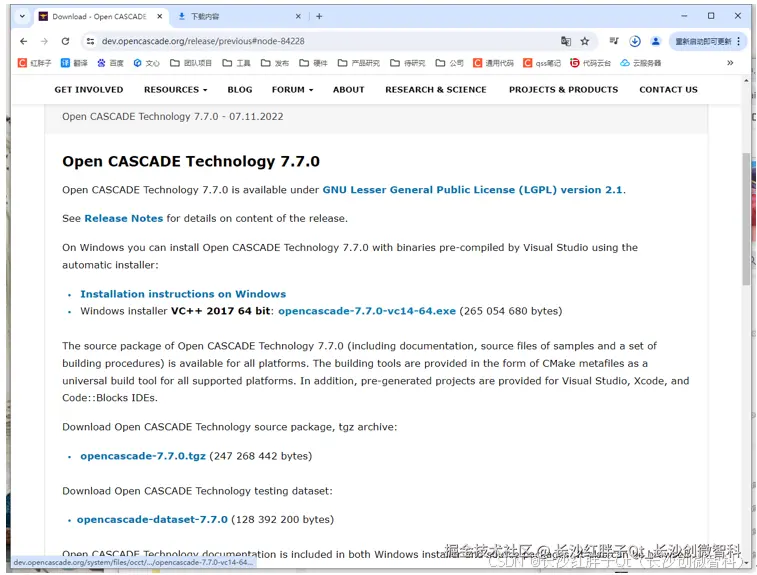
Task: Open the user profile icon
Action: [656, 41]
